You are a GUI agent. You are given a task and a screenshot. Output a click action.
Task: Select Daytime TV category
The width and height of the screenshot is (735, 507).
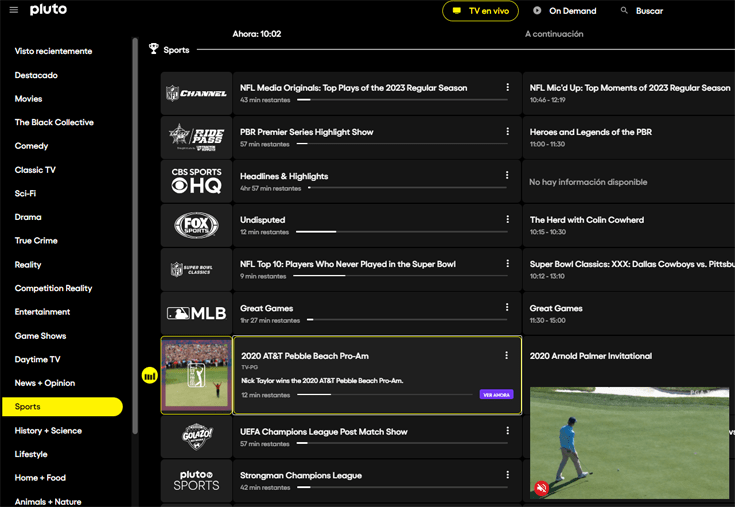(38, 359)
